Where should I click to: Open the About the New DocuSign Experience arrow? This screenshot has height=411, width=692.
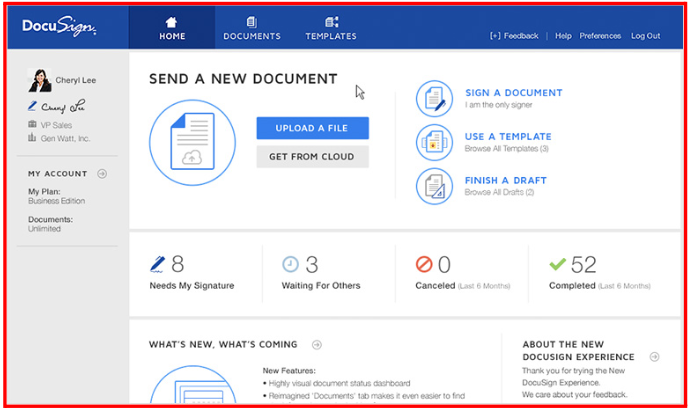point(654,356)
